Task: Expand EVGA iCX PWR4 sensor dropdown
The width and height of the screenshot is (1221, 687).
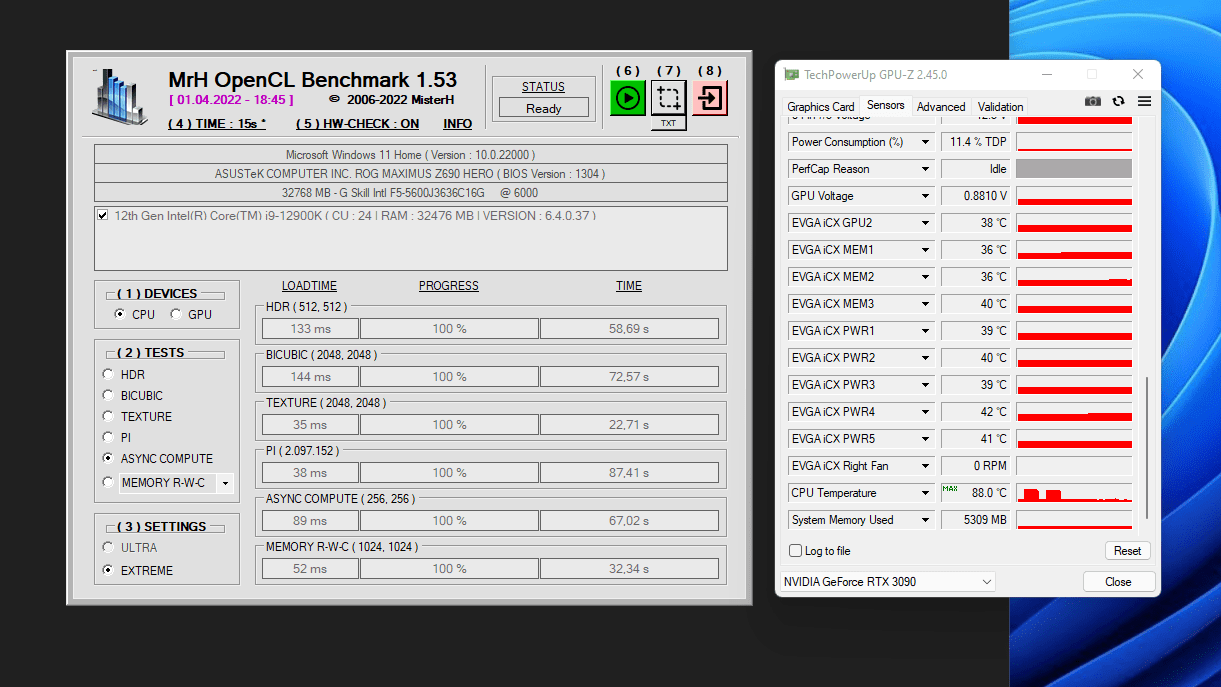Action: click(x=926, y=412)
